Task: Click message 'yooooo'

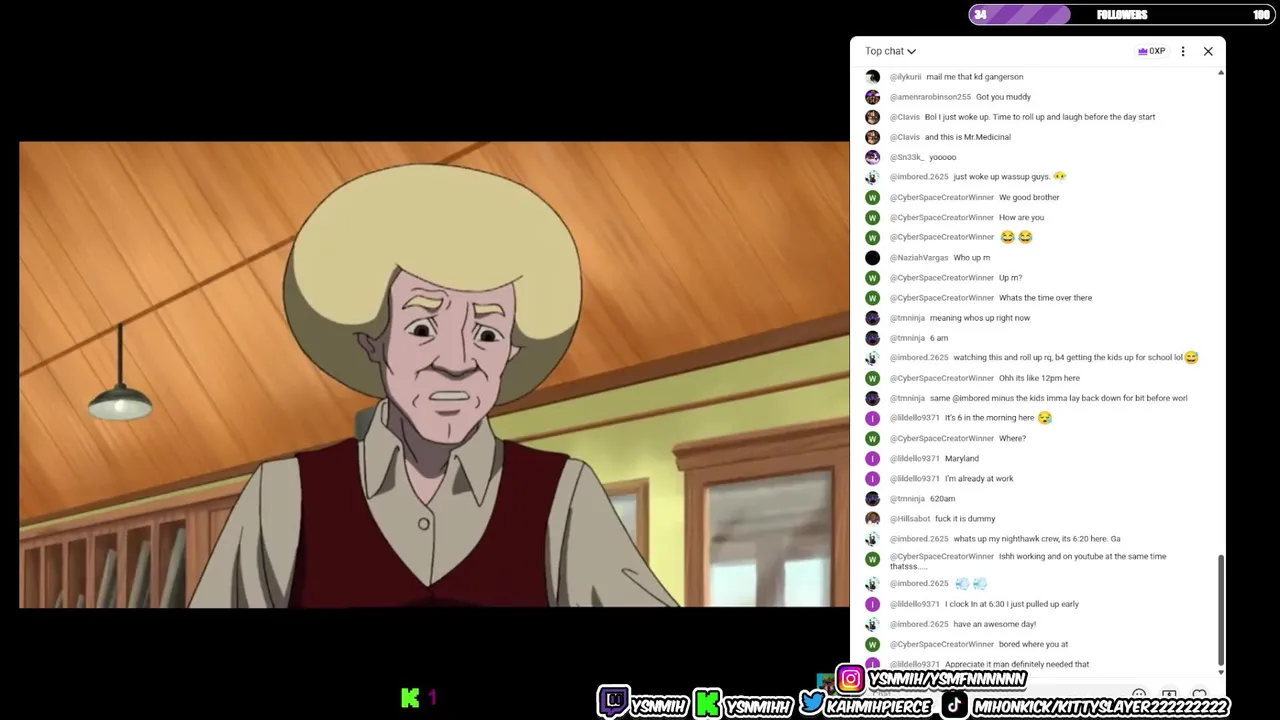Action: (x=943, y=157)
